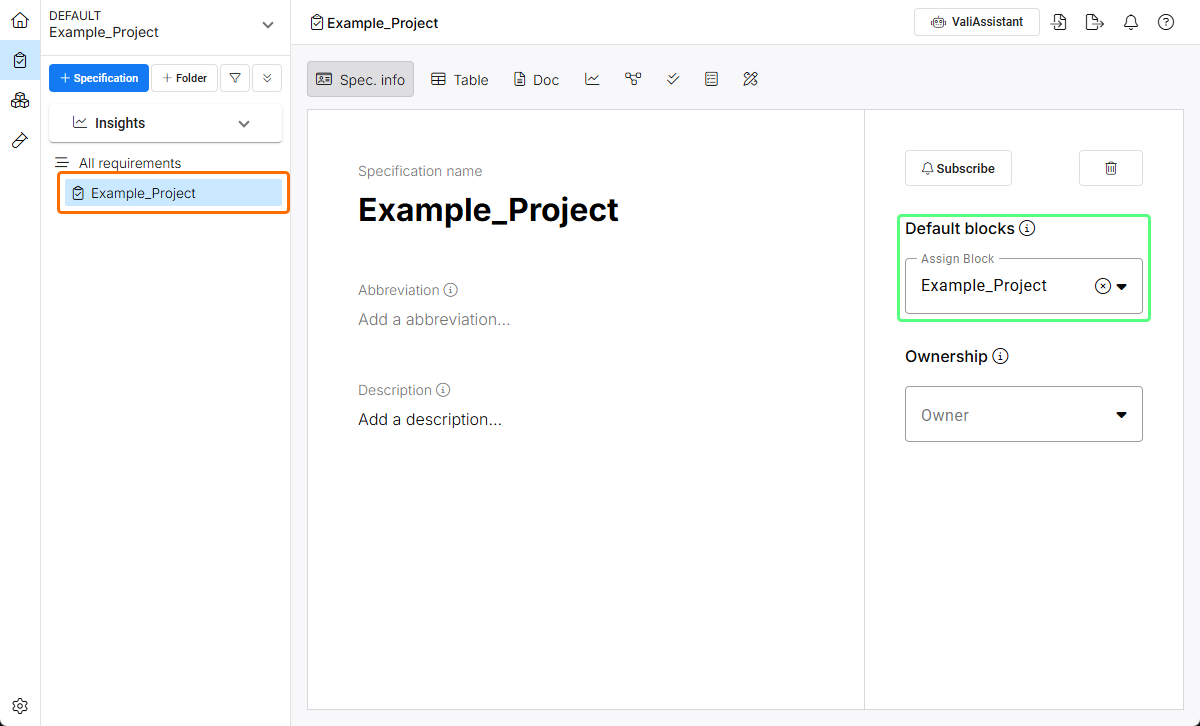The height and width of the screenshot is (726, 1200).
Task: Clear the assigned block Example_Project
Action: (x=1102, y=286)
